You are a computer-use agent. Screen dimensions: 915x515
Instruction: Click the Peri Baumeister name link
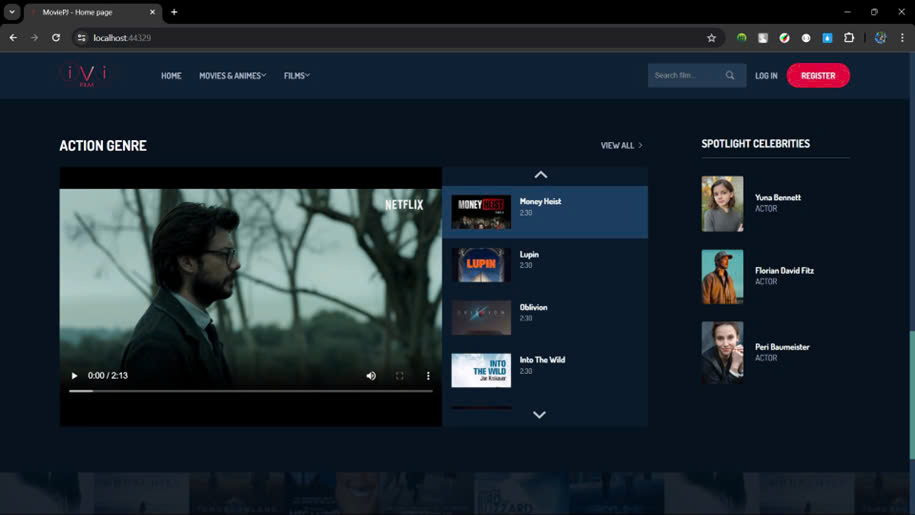(x=782, y=347)
